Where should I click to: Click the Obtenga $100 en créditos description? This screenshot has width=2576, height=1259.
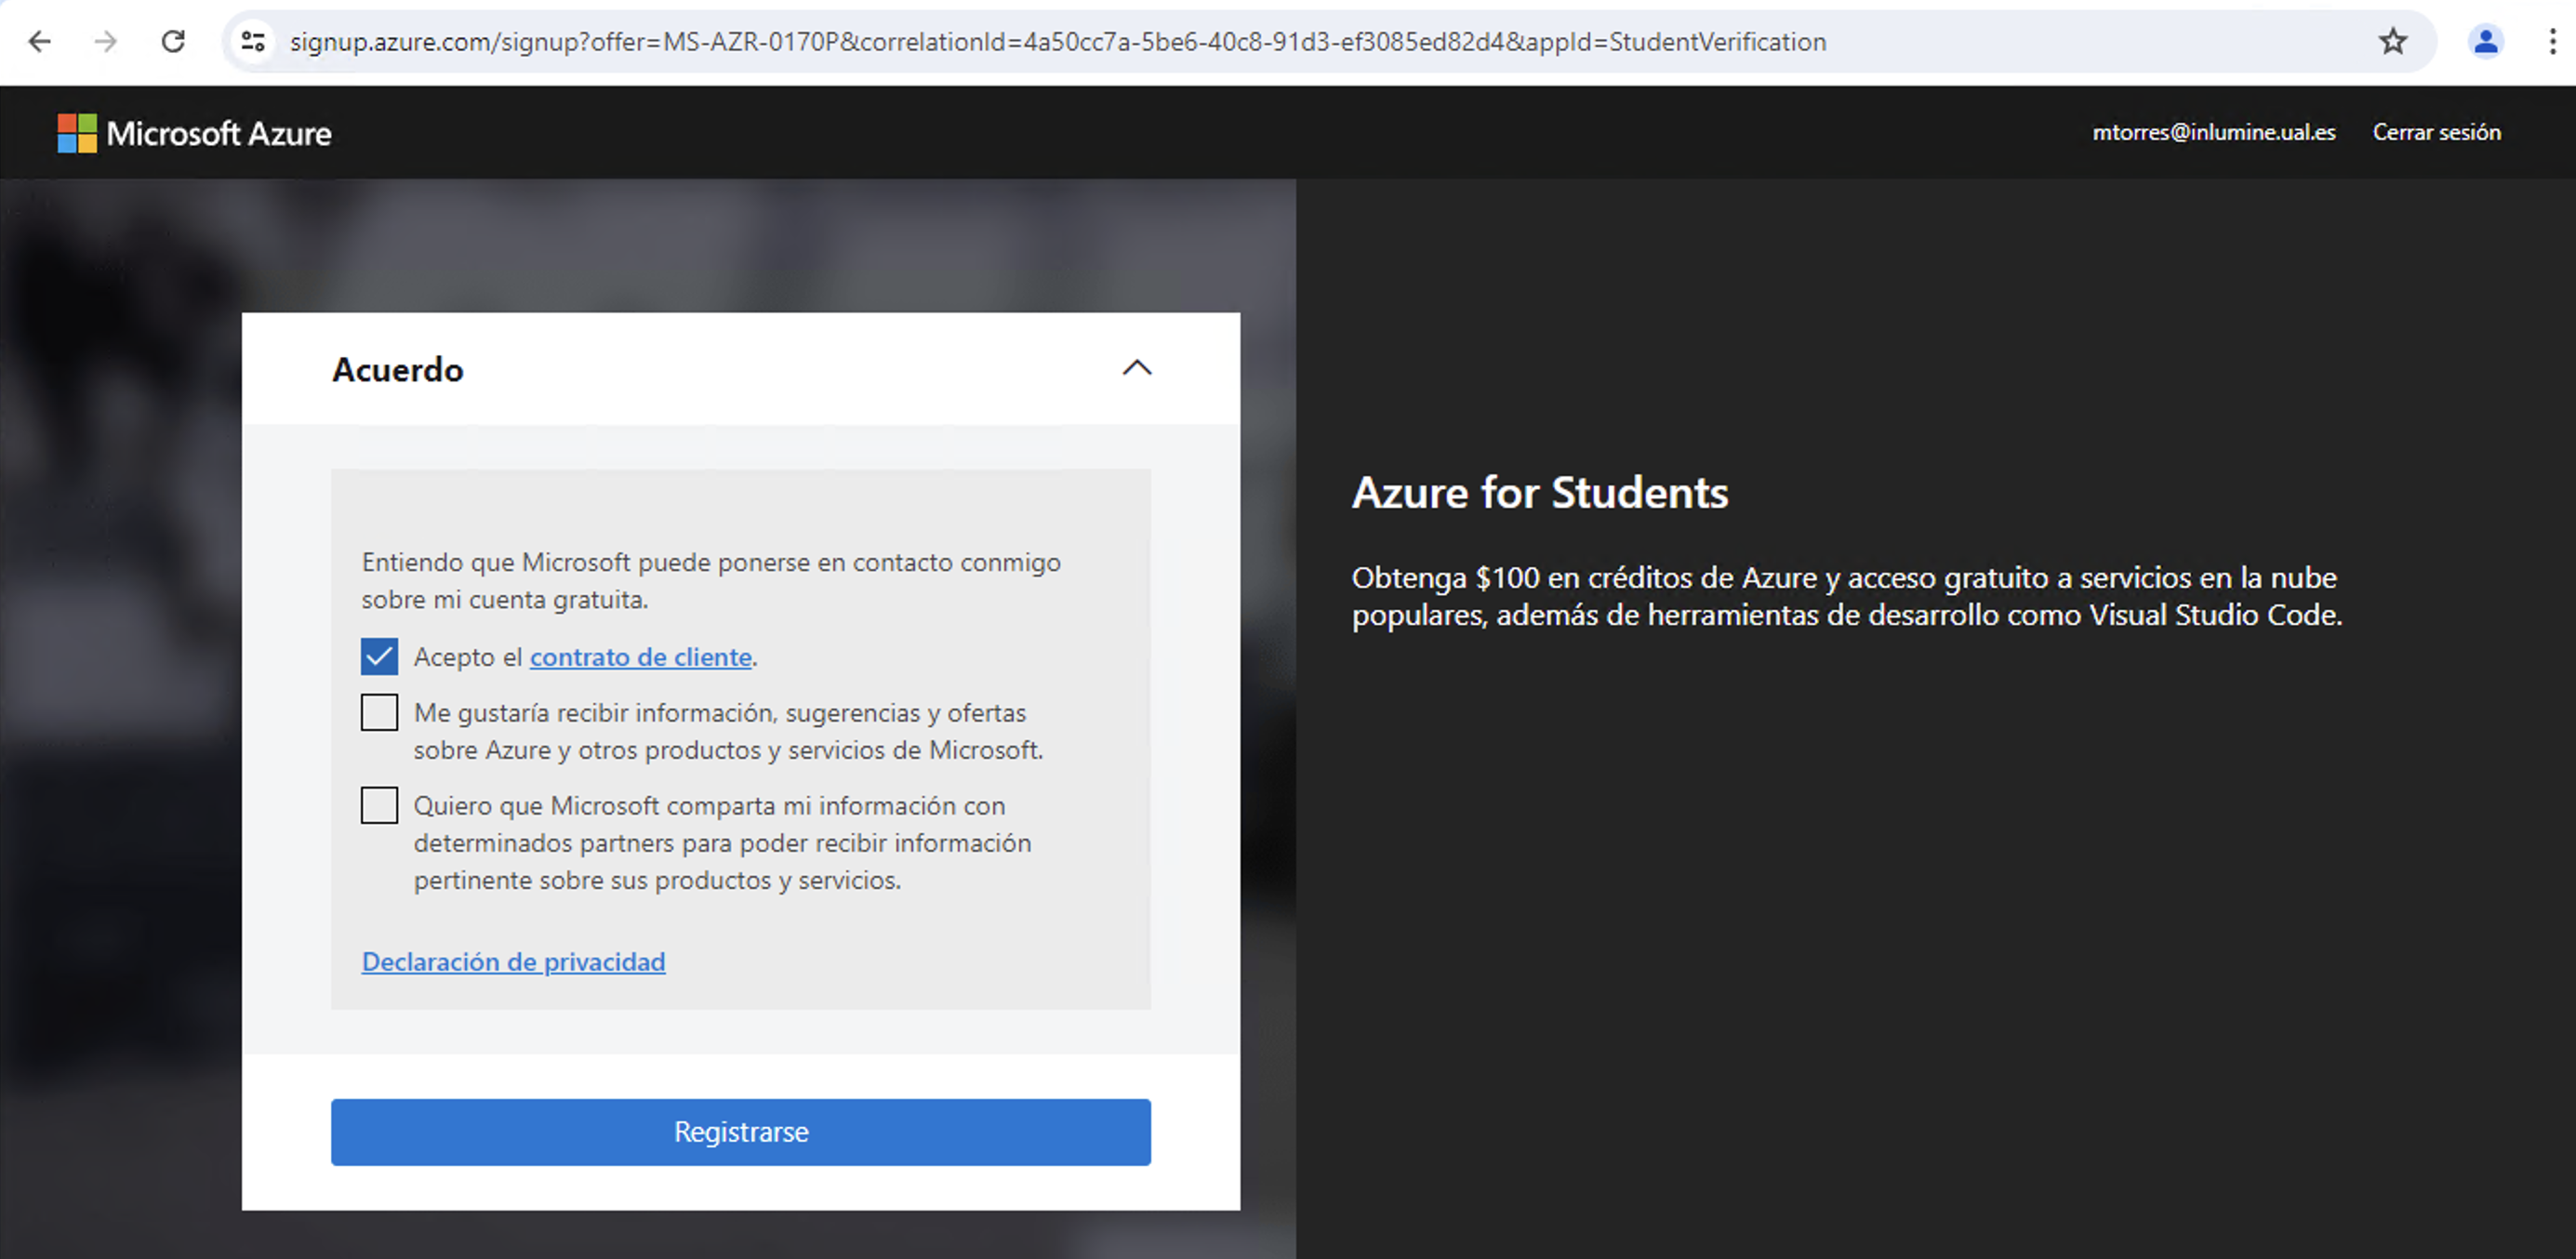1847,596
